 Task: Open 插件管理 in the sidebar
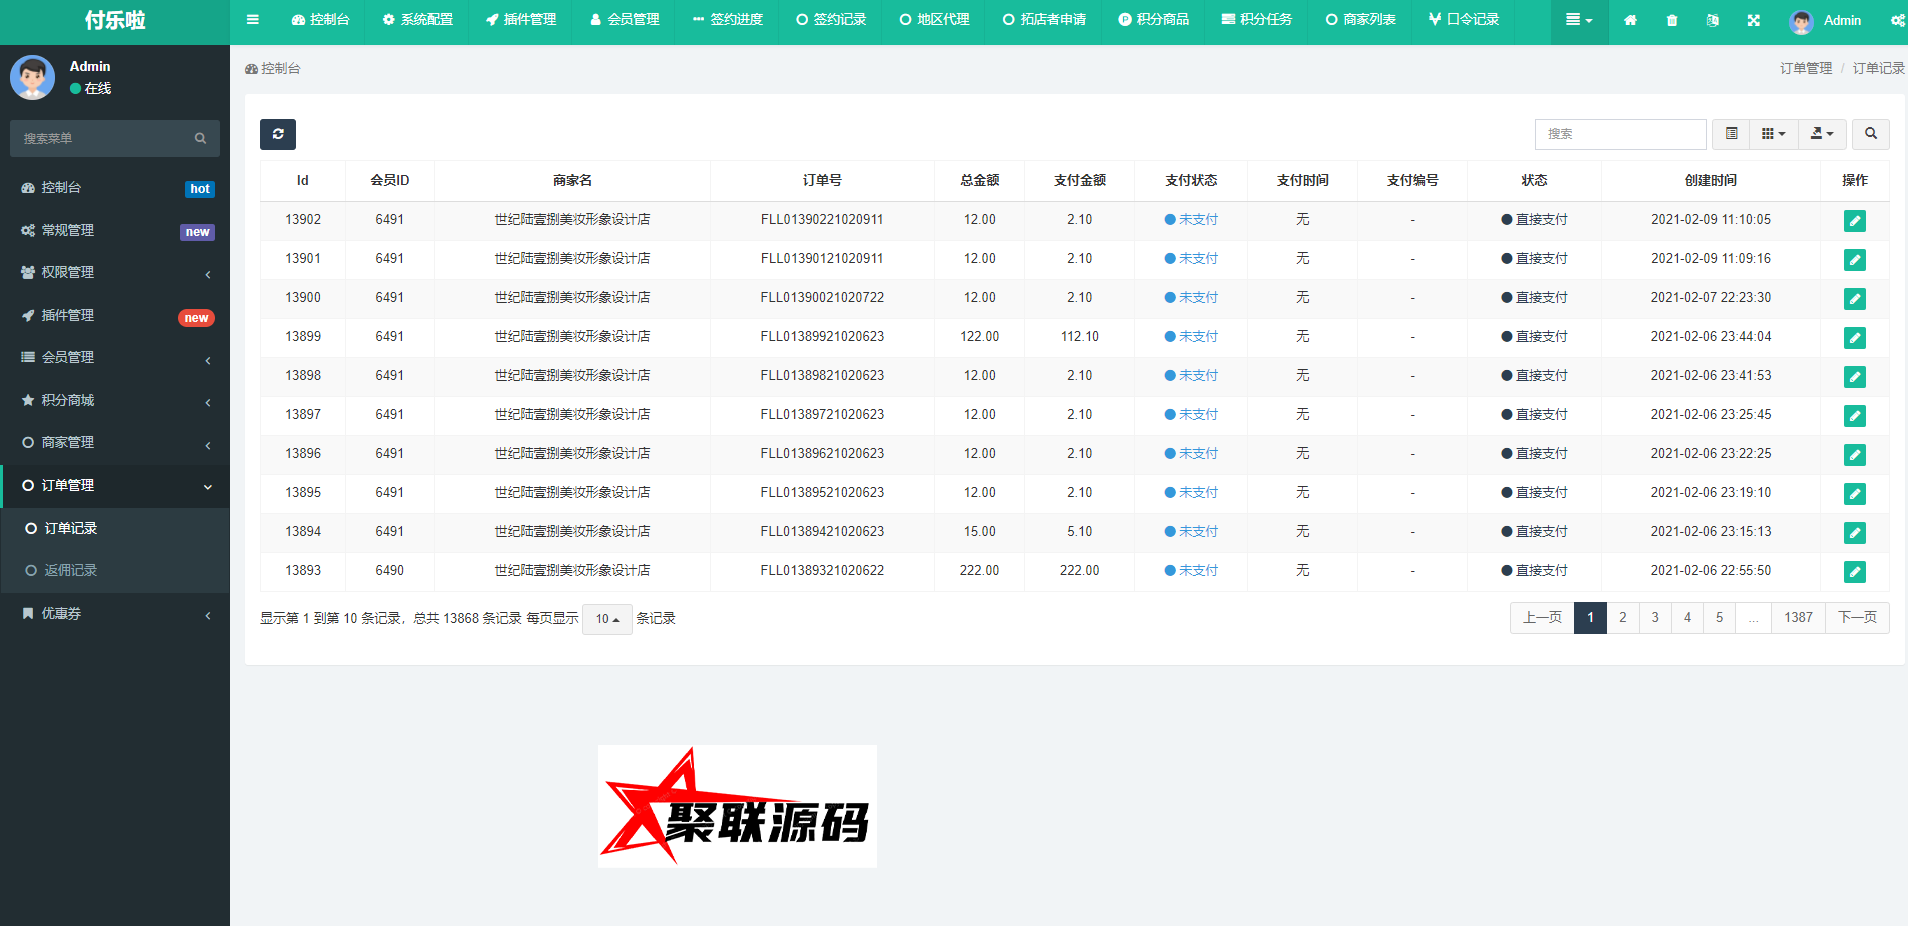click(x=115, y=316)
